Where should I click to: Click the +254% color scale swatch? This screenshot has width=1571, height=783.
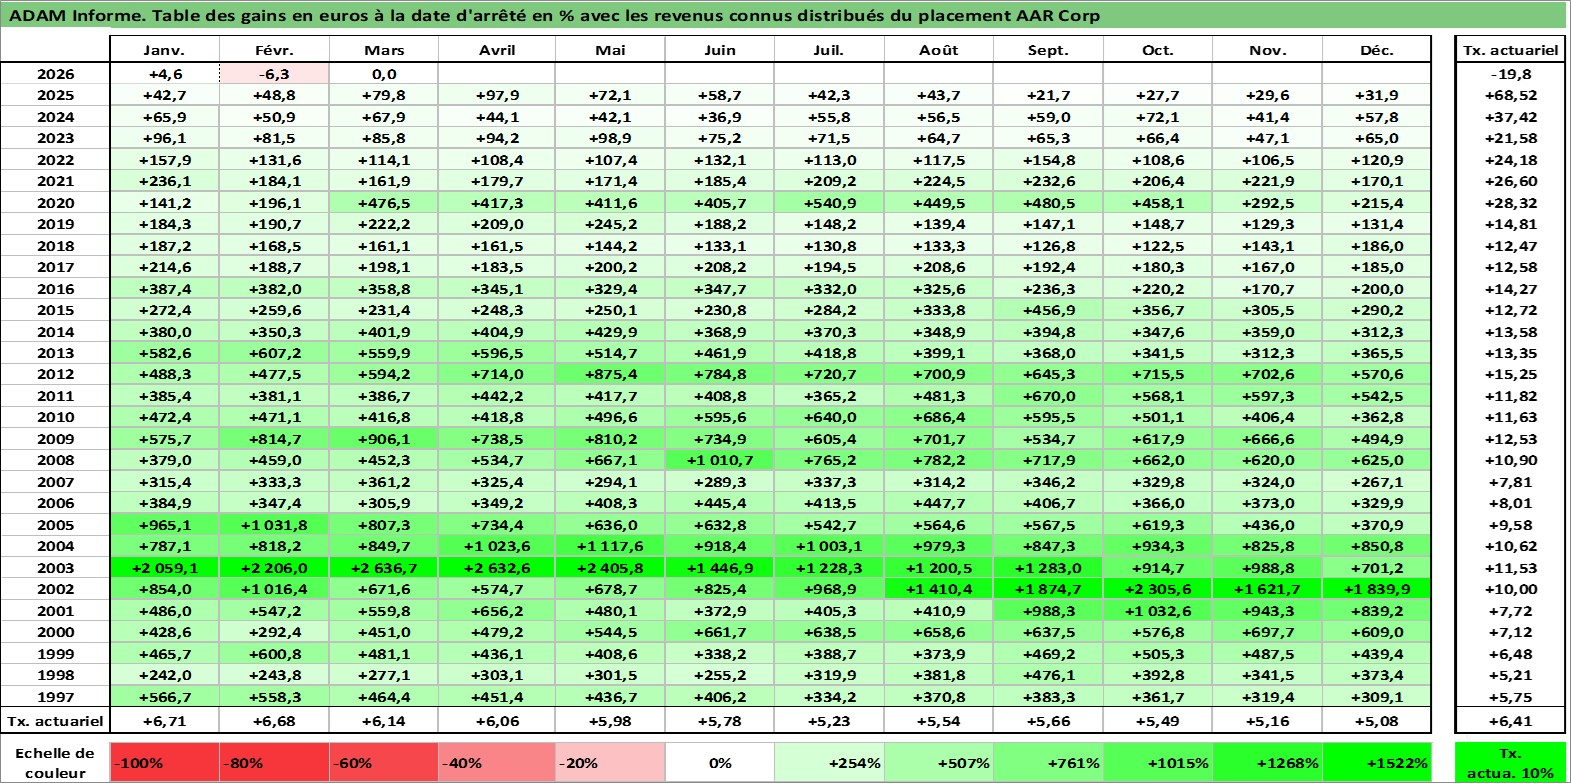click(829, 762)
